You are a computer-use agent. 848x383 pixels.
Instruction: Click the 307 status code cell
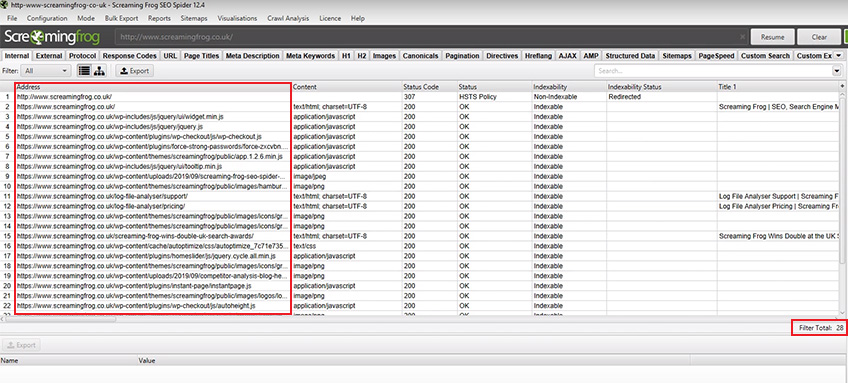pyautogui.click(x=429, y=97)
